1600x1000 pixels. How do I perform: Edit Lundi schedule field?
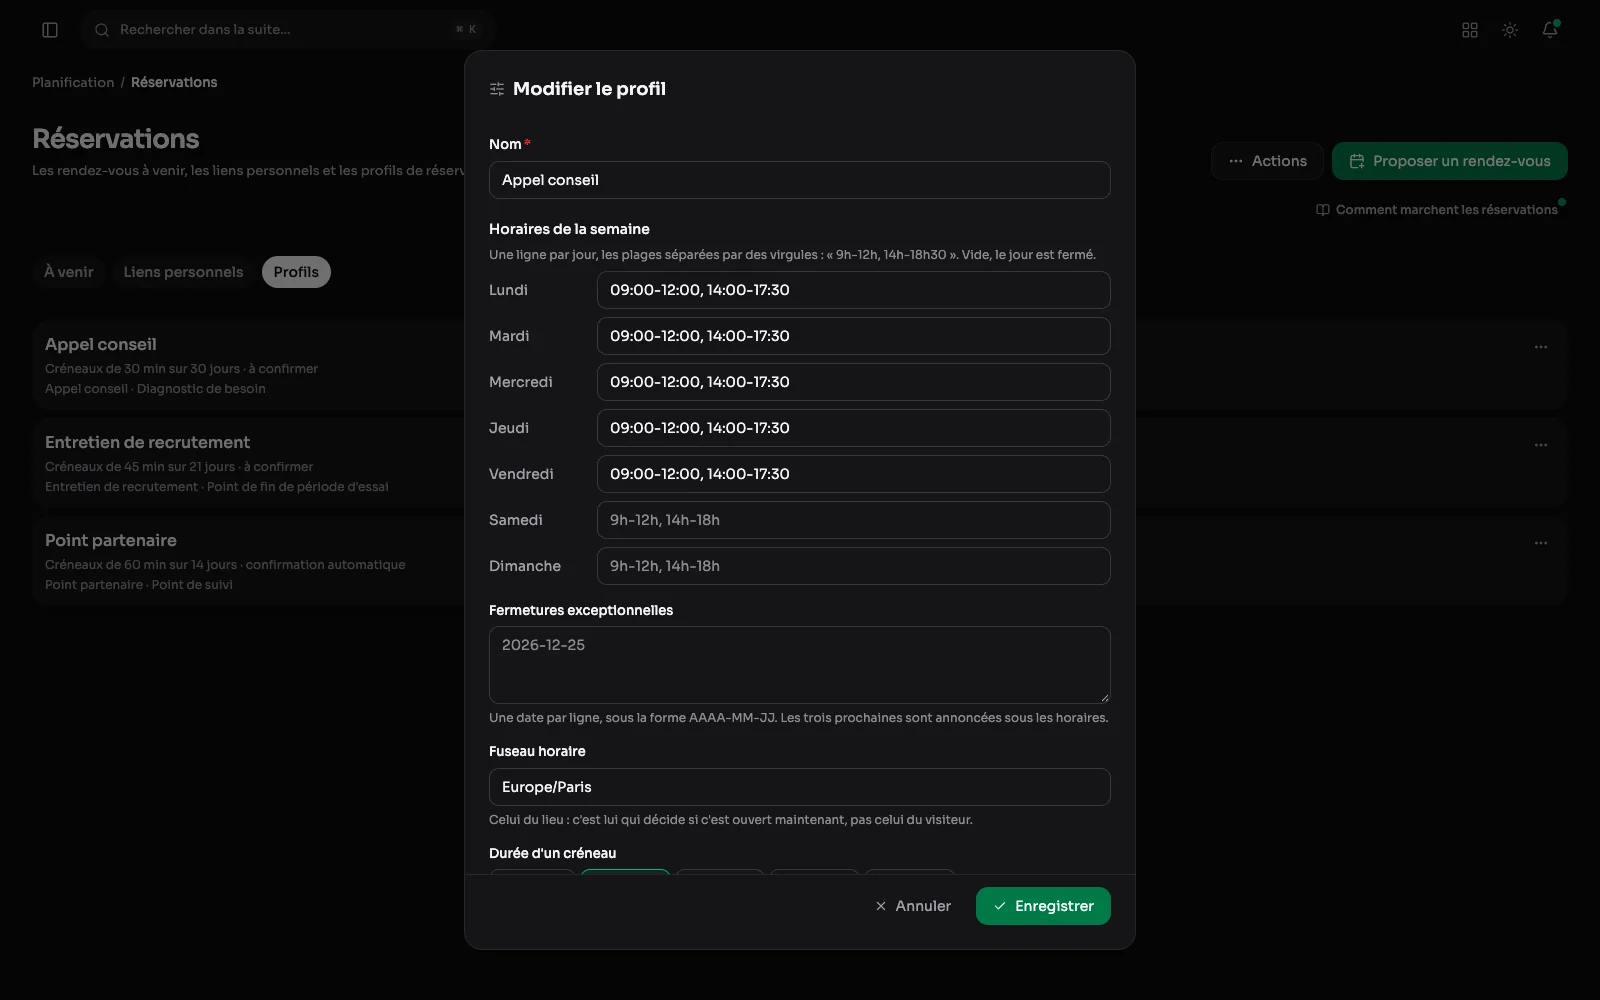(x=854, y=290)
